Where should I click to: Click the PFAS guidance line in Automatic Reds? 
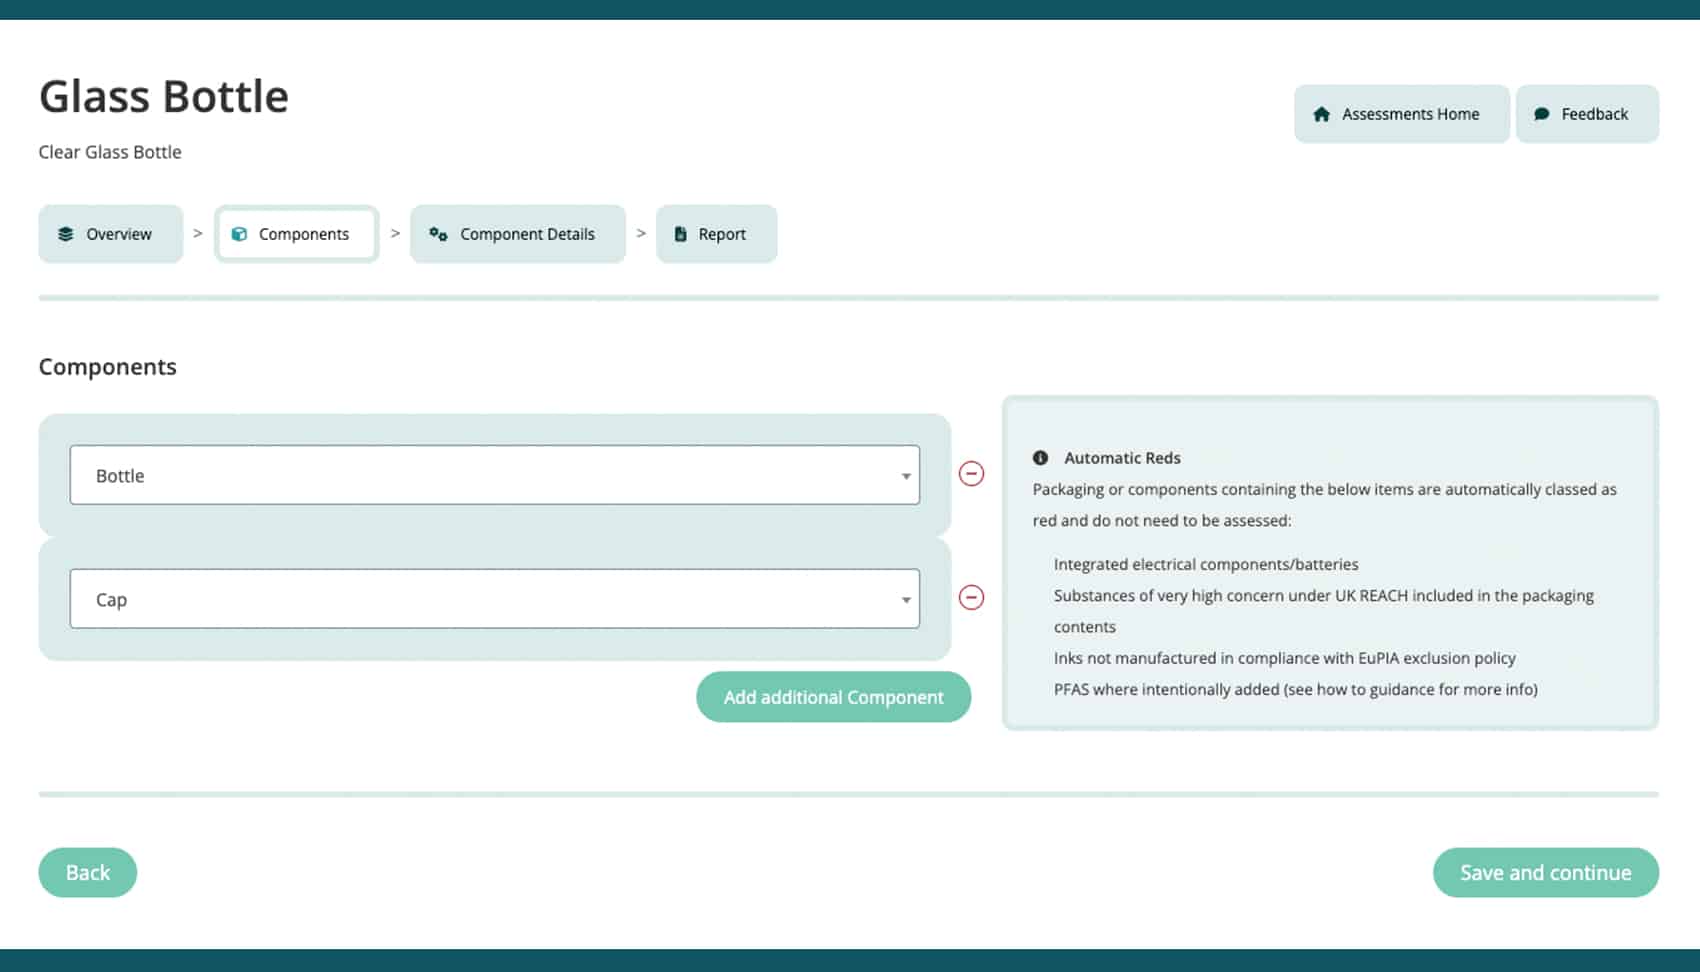click(1295, 689)
